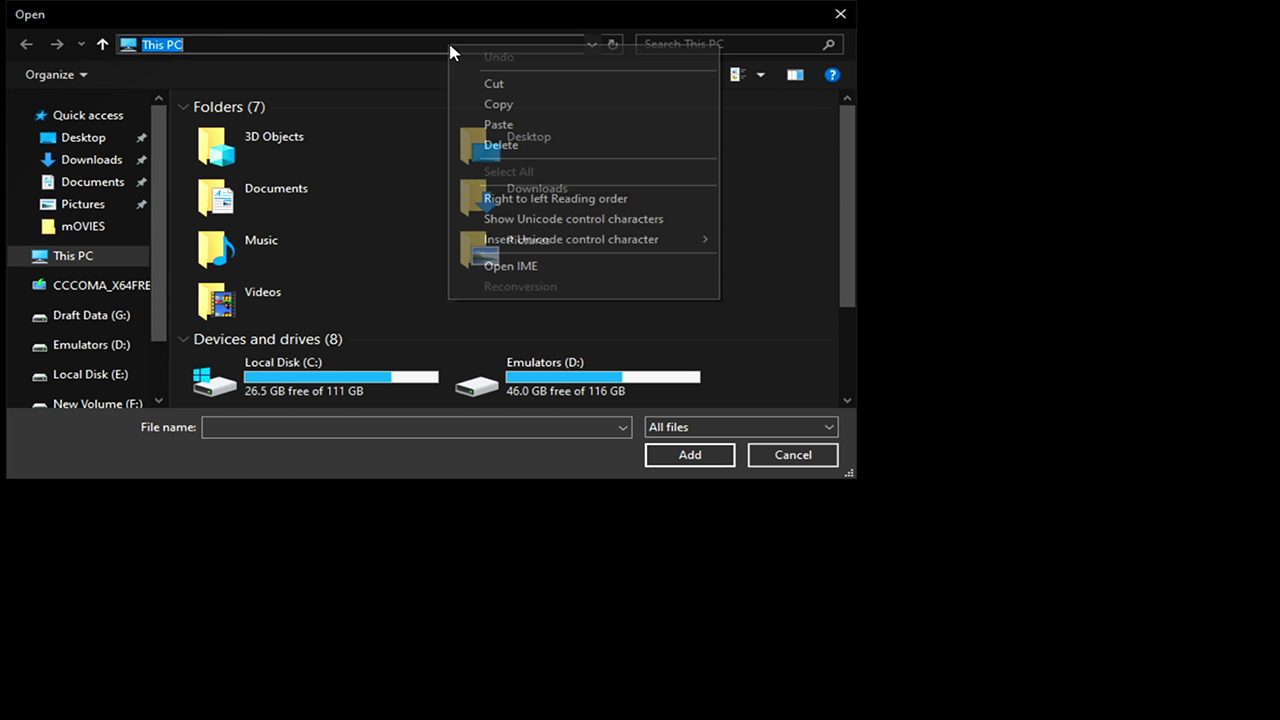Collapse the Folders (7) group
This screenshot has height=720, width=1280.
click(183, 107)
